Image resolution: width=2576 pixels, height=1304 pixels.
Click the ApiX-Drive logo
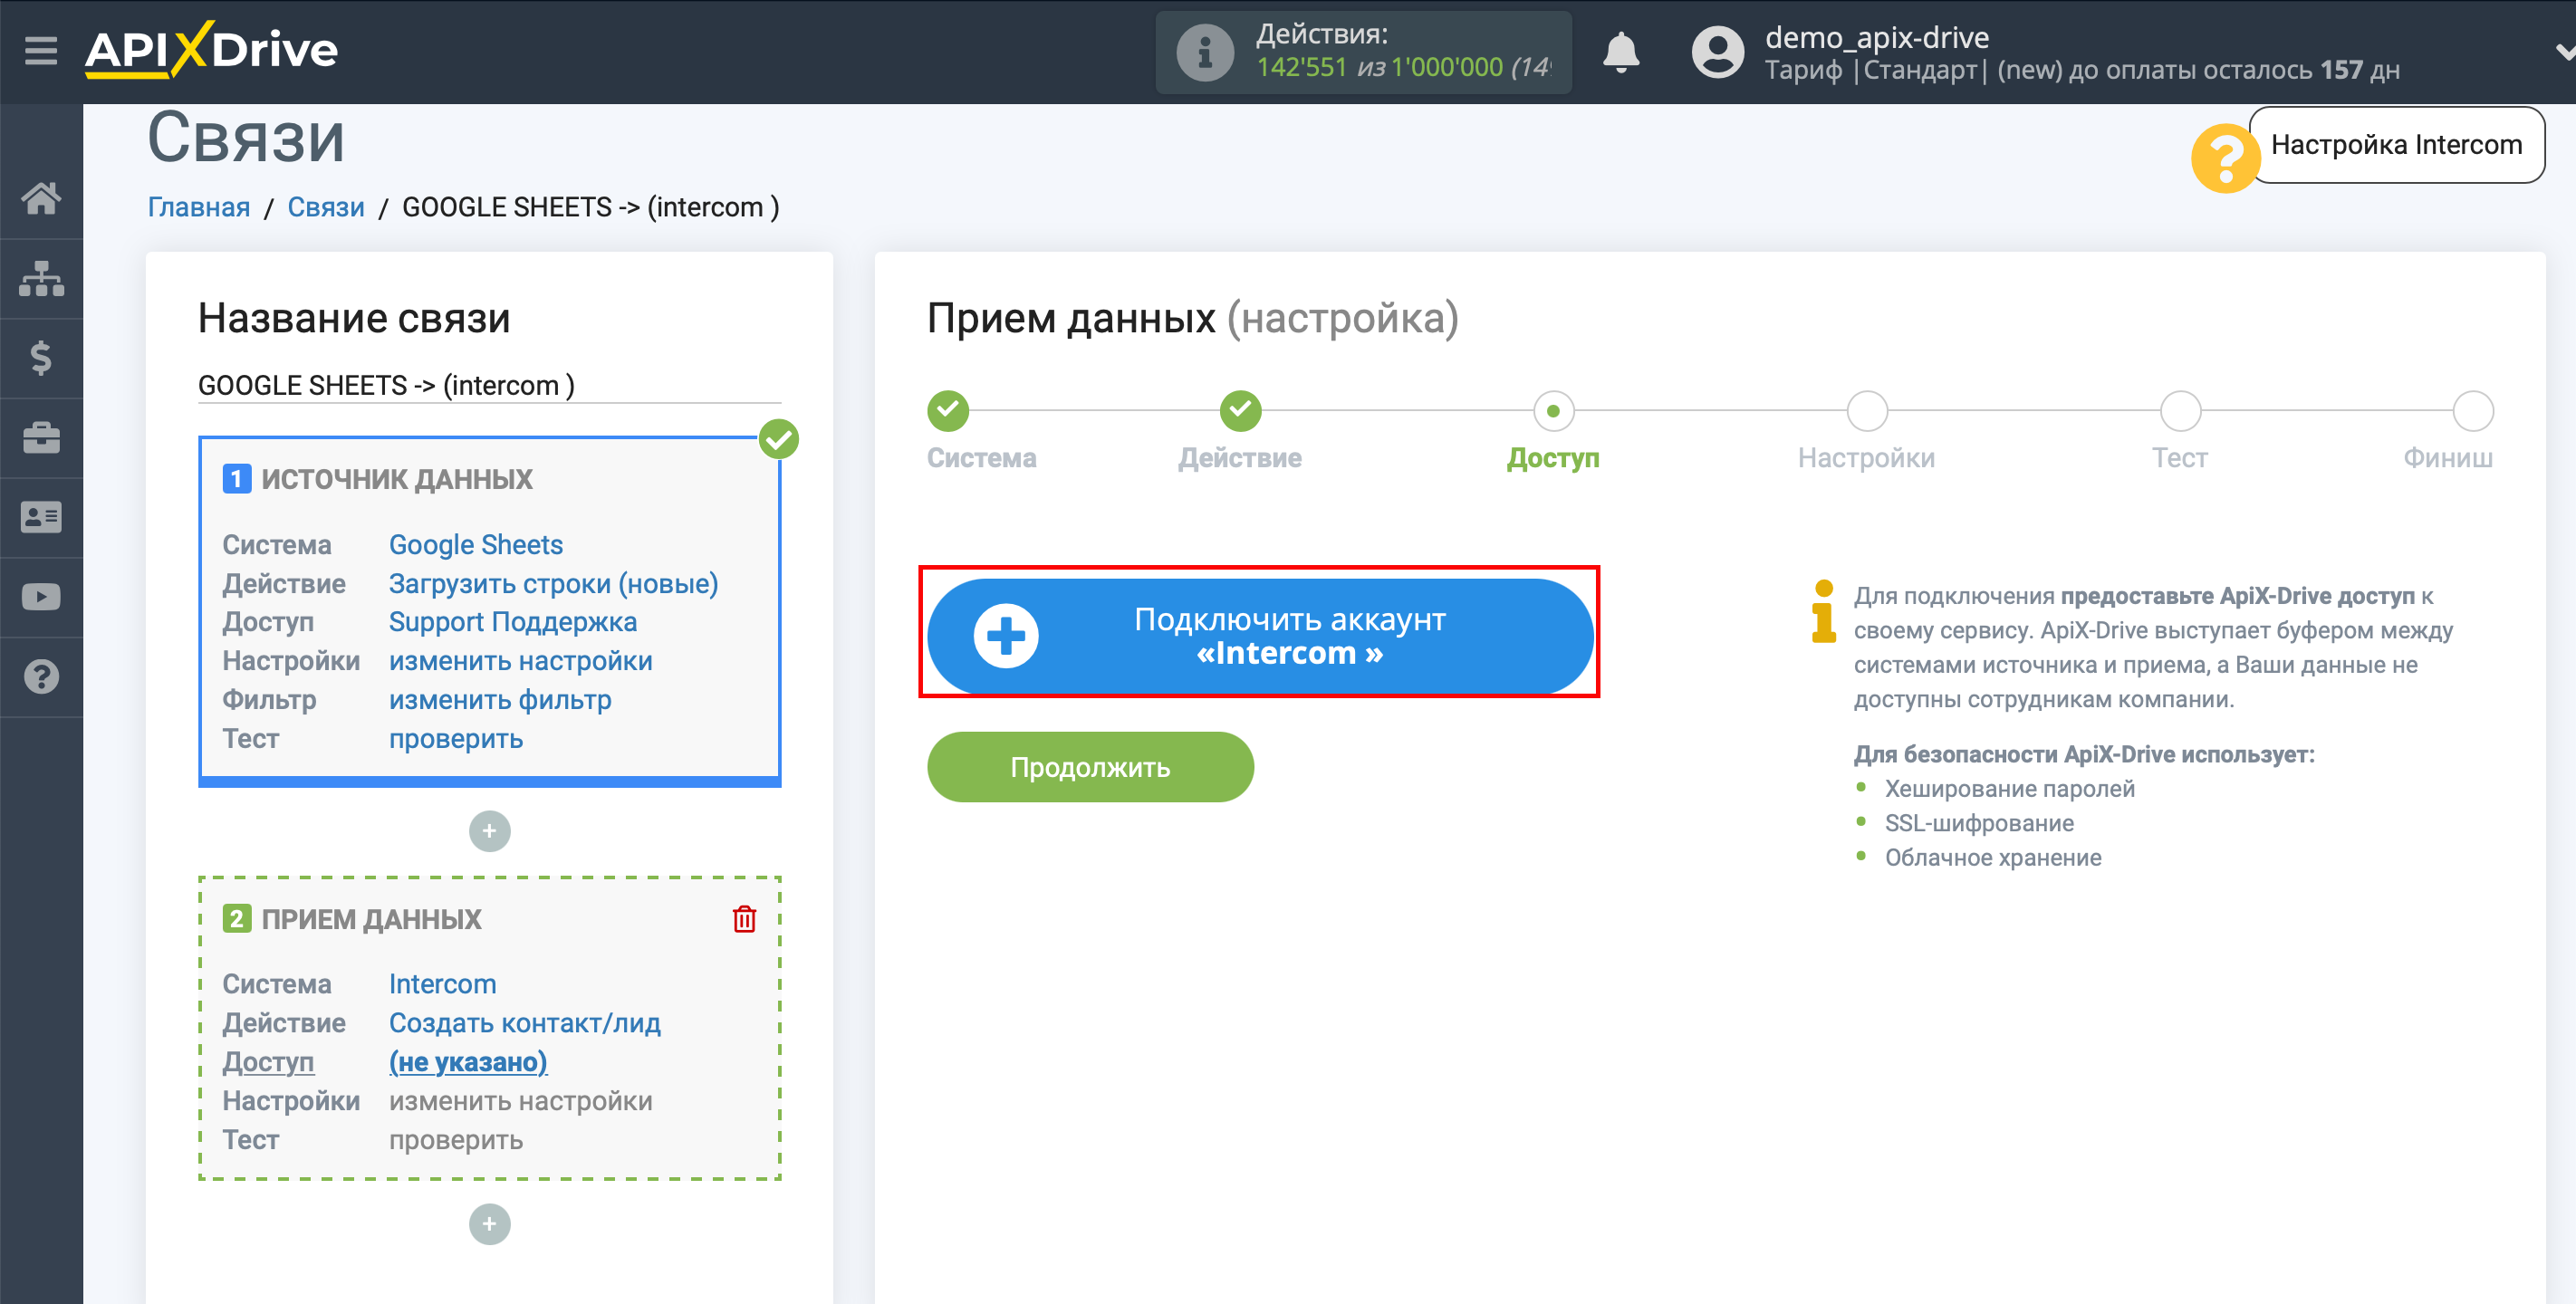[x=212, y=49]
